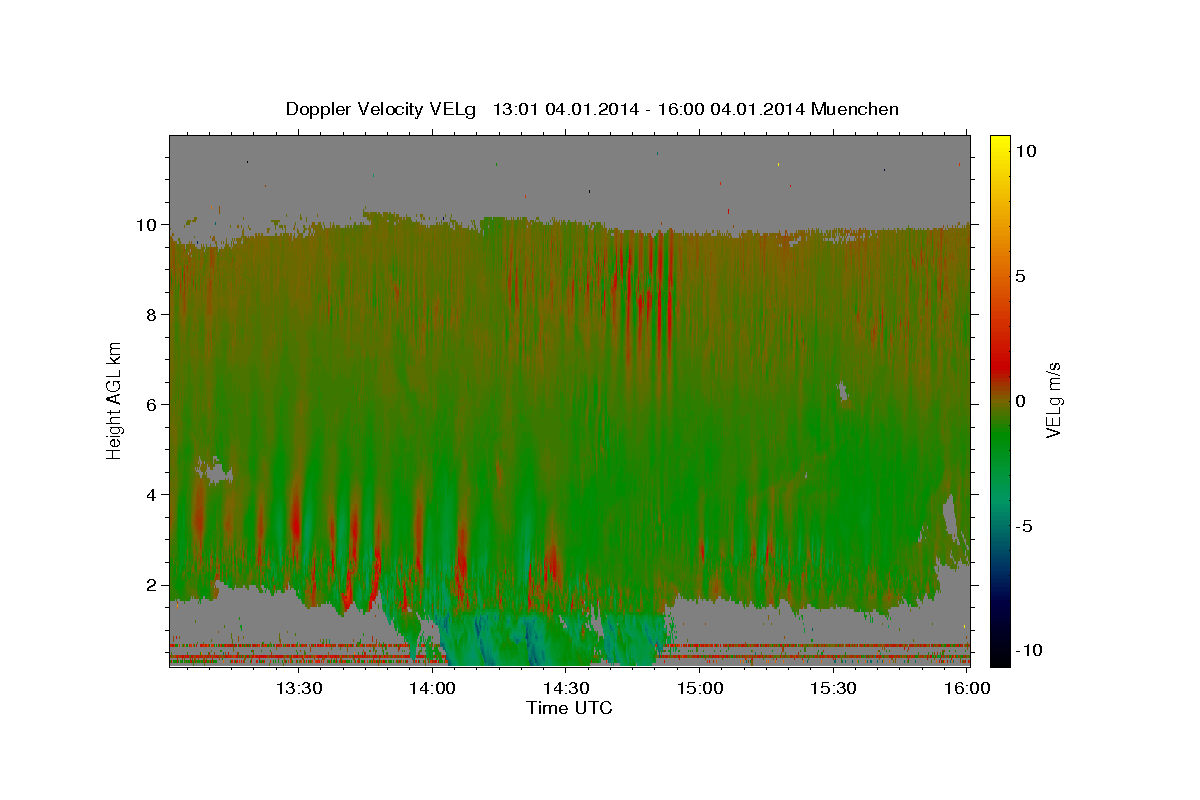
Task: Click the 'Height AGL km' axis label
Action: [114, 400]
